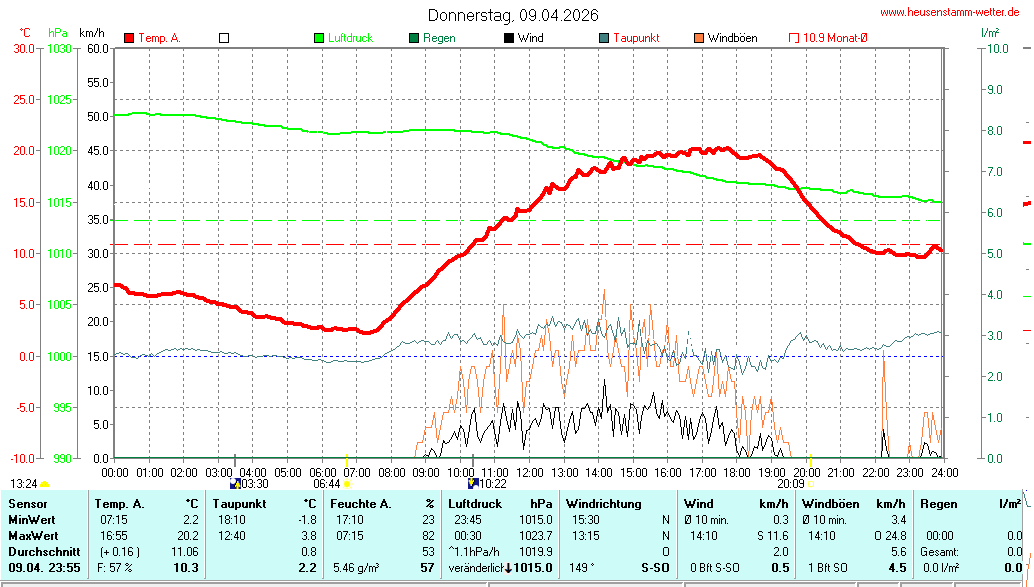1034x587 pixels.
Task: Click the moon icon at 10:22
Action: [x=472, y=483]
